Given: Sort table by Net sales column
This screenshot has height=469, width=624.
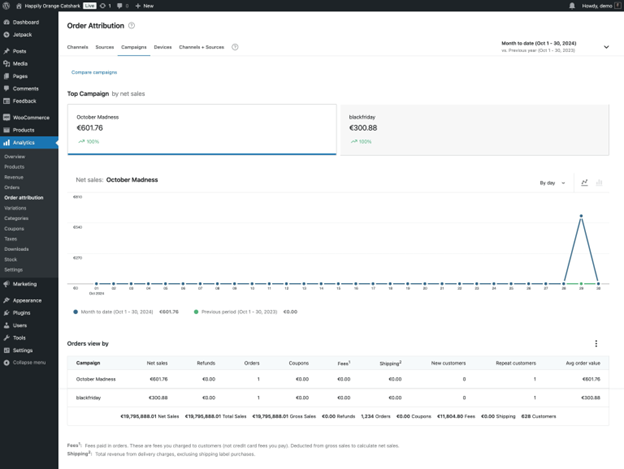Looking at the screenshot, I should [157, 363].
